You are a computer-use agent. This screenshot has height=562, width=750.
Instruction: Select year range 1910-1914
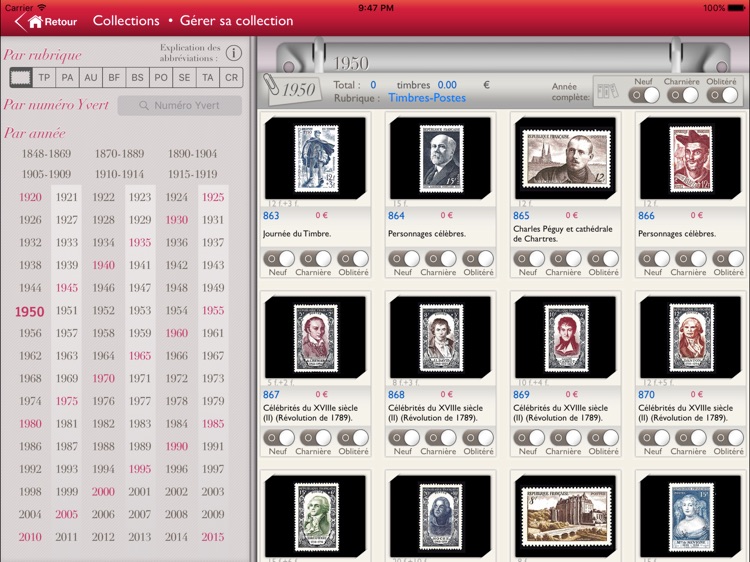120,174
